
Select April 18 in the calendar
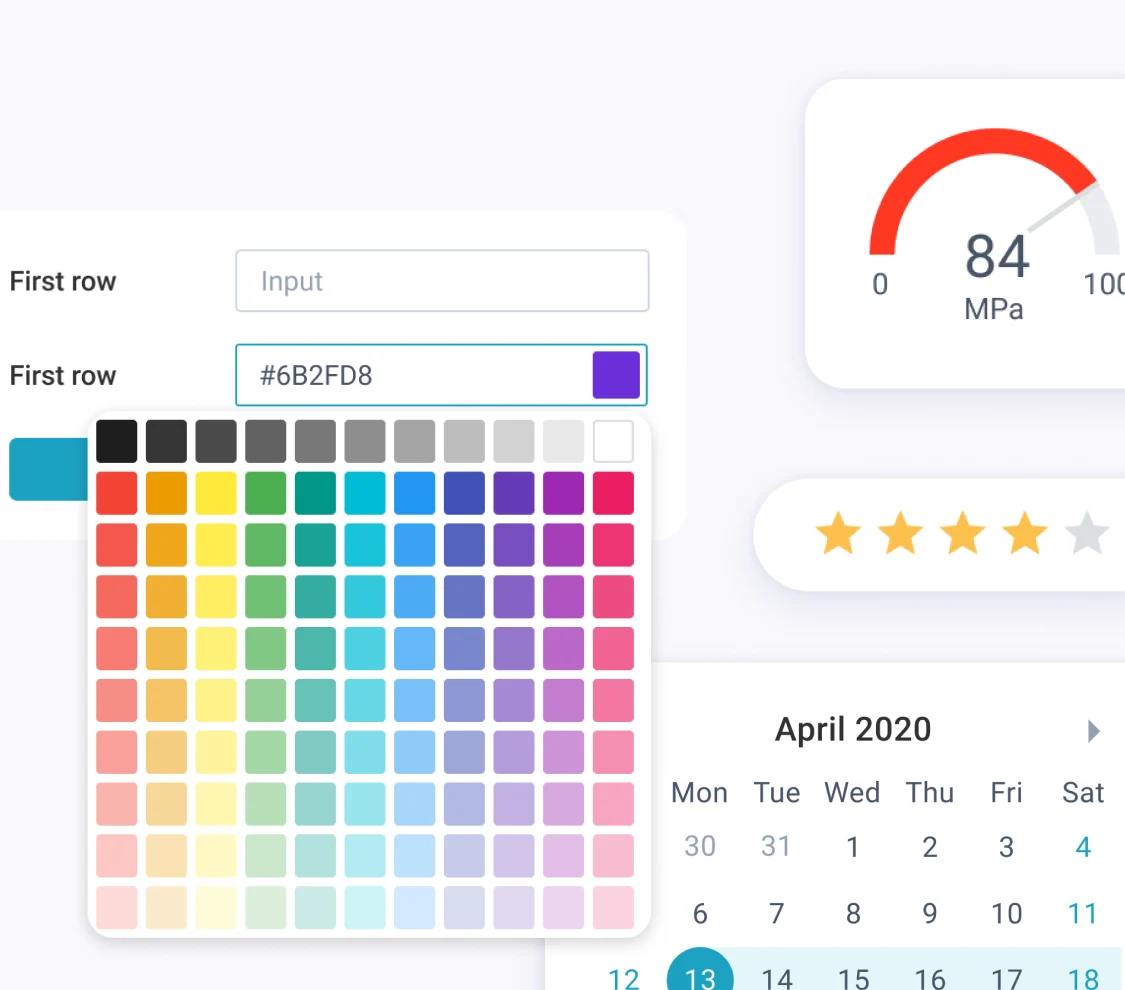1083,979
